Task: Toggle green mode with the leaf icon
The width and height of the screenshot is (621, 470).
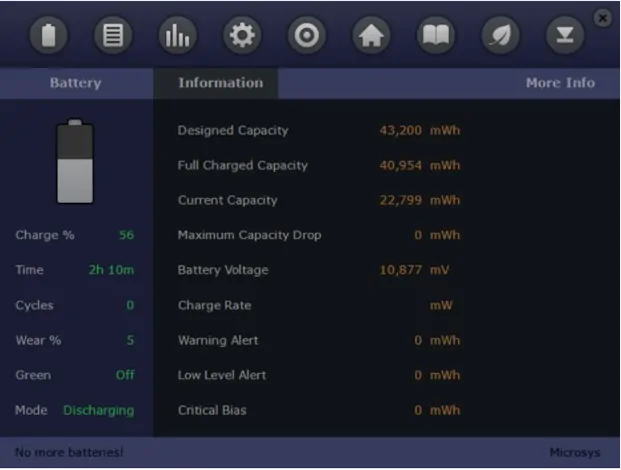Action: click(500, 36)
